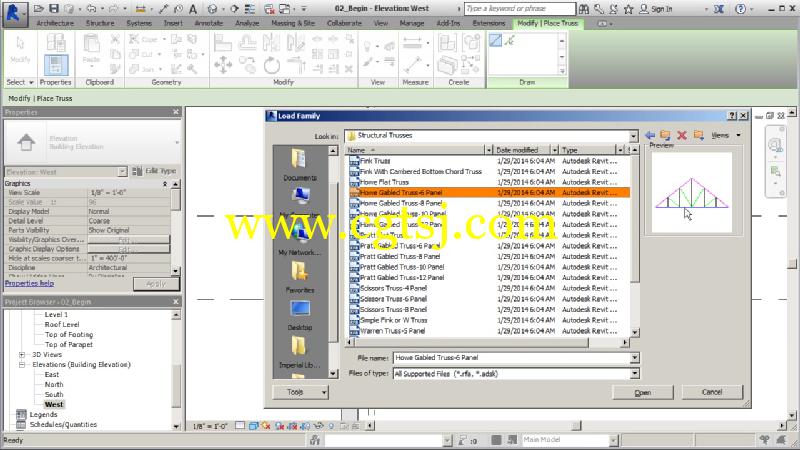Open Favorites in Load Family places bar
Viewport: 800px width, 450px height.
[299, 277]
